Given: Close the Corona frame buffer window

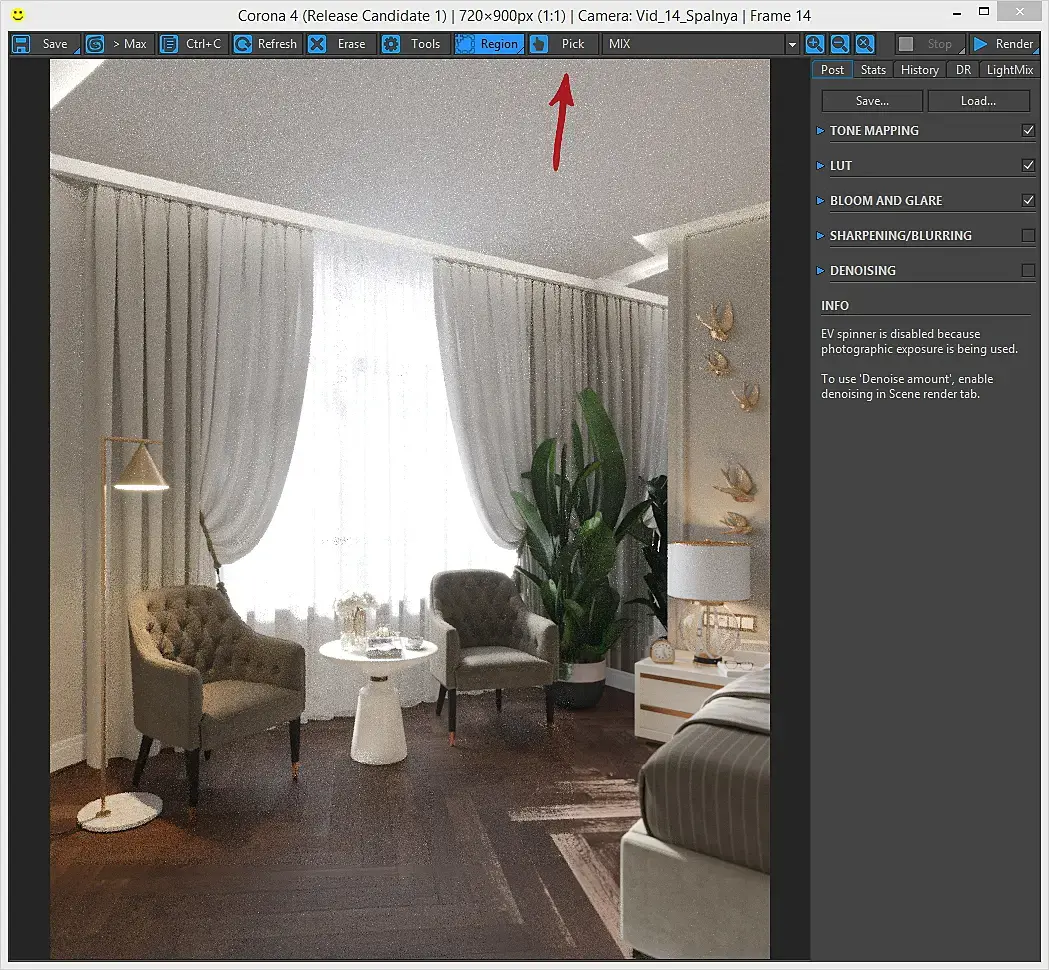Looking at the screenshot, I should coord(1020,11).
